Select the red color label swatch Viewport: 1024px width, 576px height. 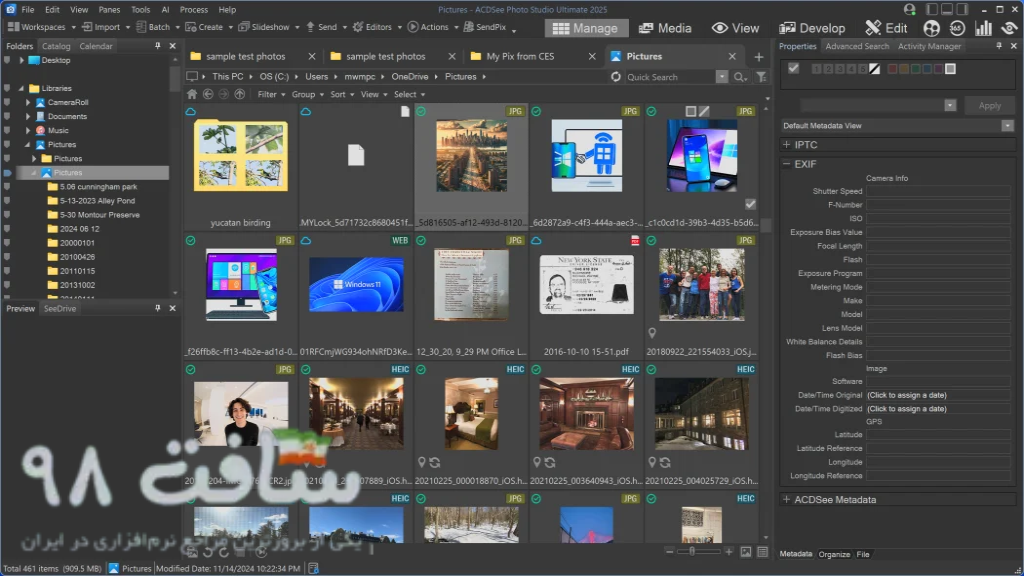[x=892, y=69]
